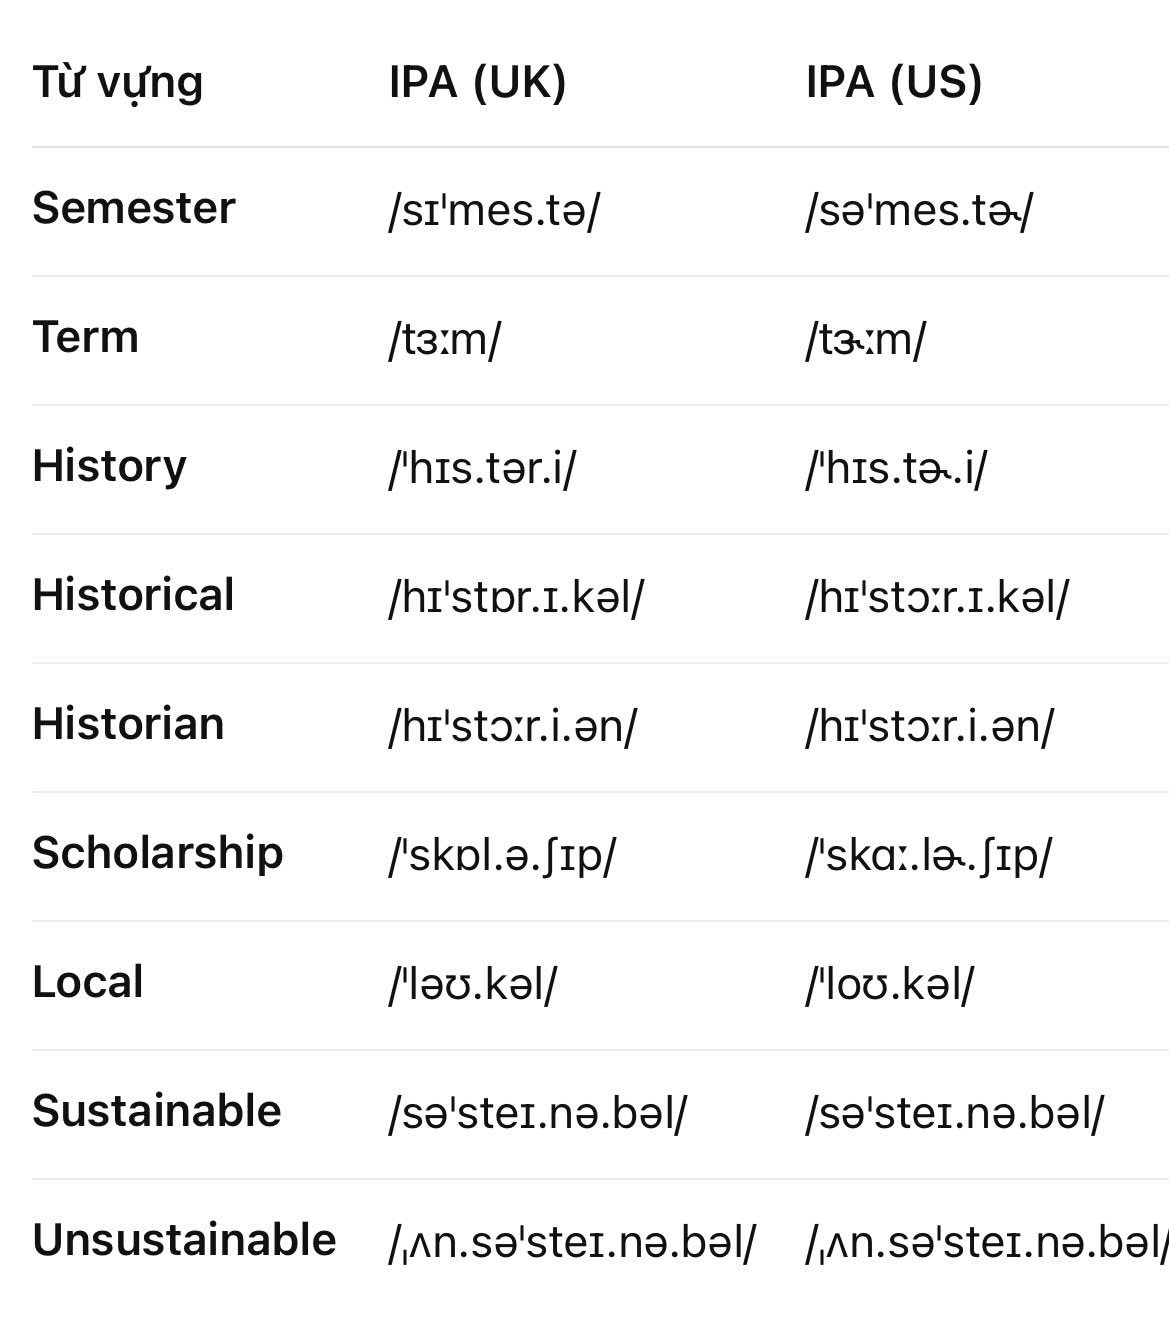Click the US pronunciation of Historical
1169x1317 pixels.
point(937,597)
